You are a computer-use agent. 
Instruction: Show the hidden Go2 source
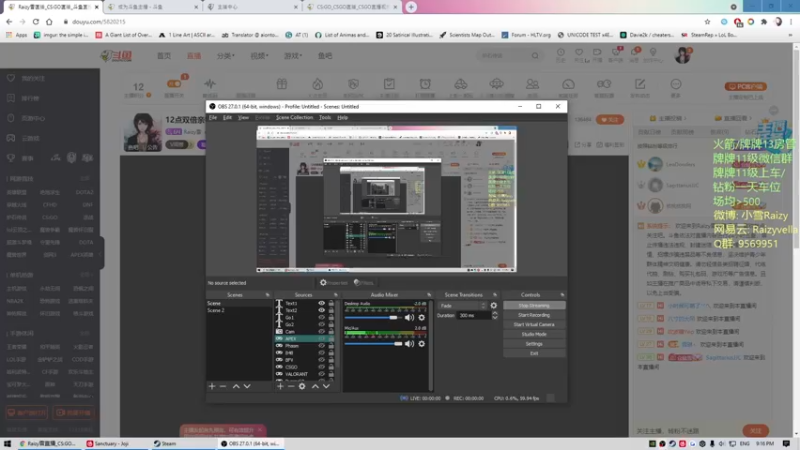click(x=321, y=324)
